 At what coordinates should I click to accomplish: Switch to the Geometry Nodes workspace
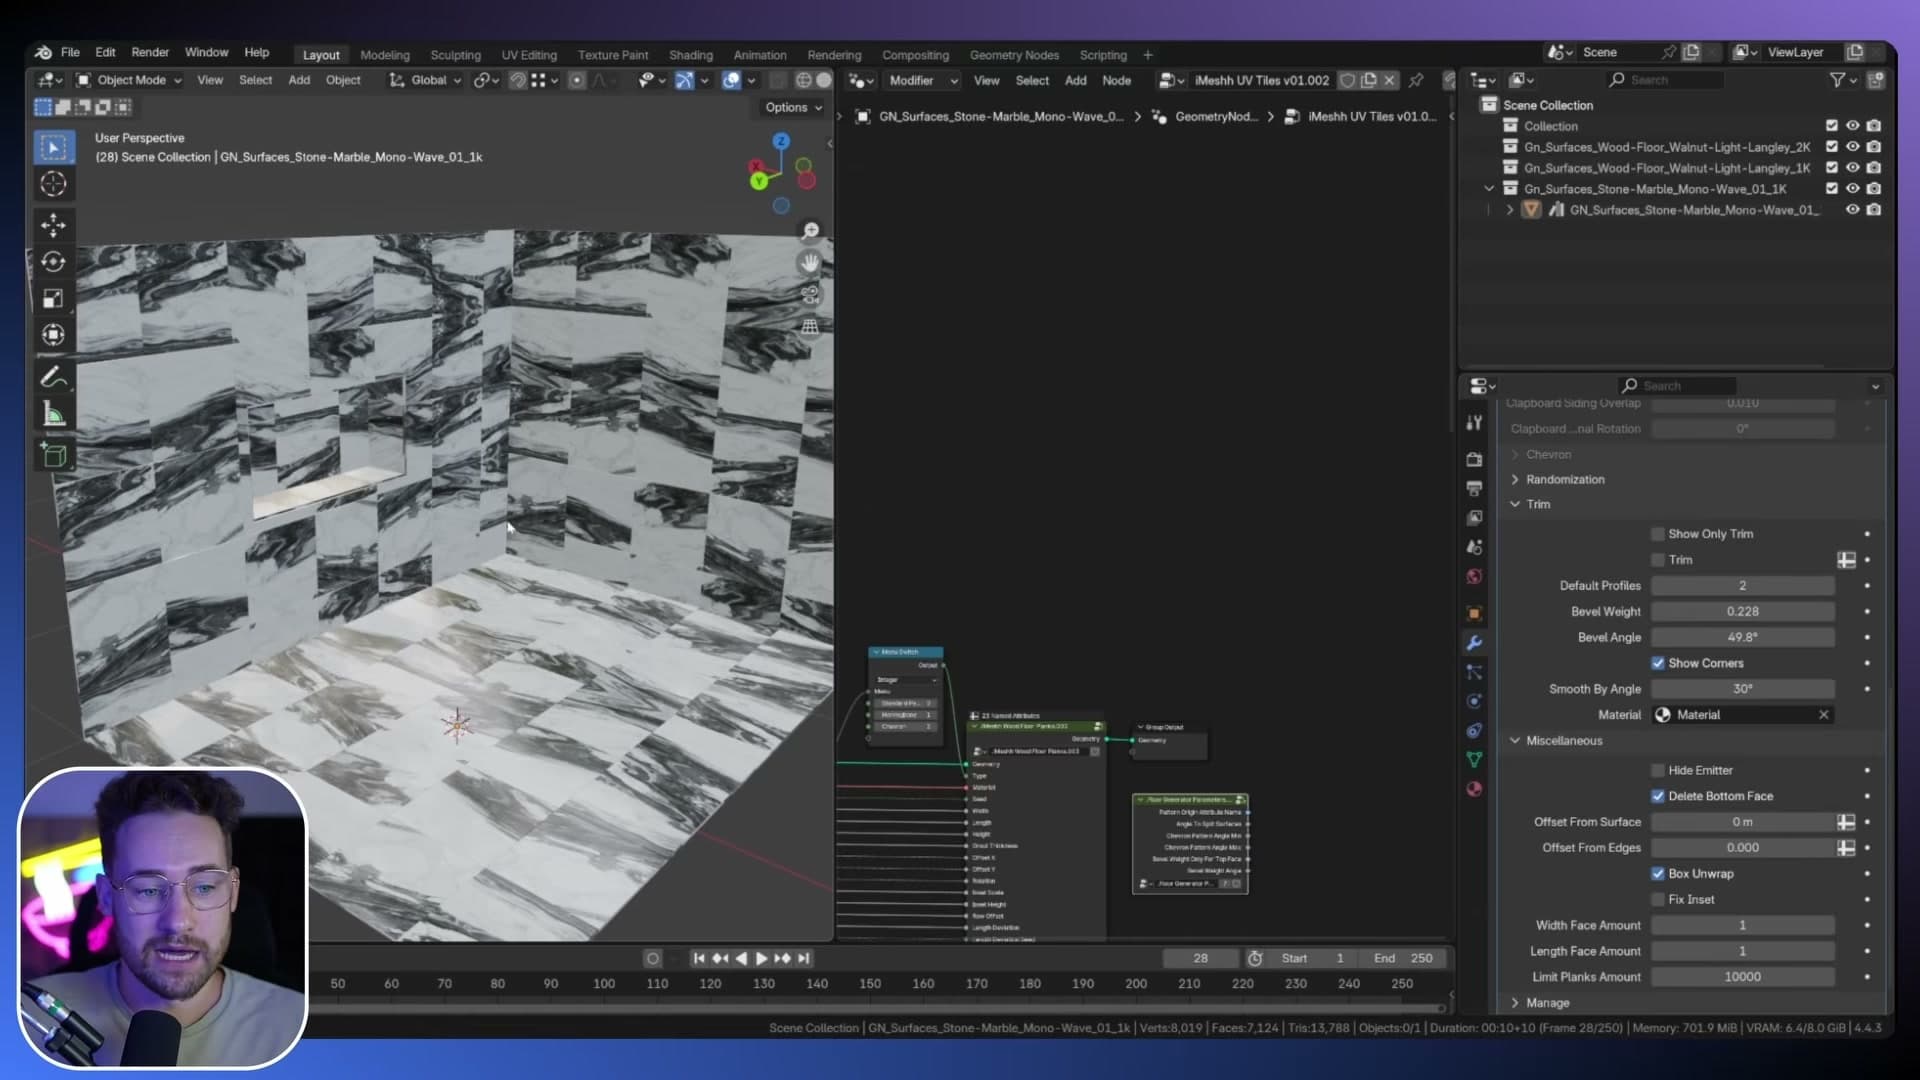pyautogui.click(x=1014, y=55)
